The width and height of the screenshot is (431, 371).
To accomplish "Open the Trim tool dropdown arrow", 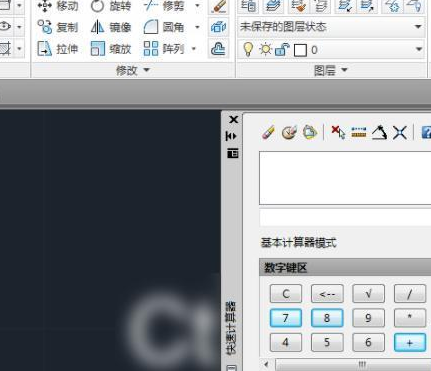I will [x=197, y=6].
